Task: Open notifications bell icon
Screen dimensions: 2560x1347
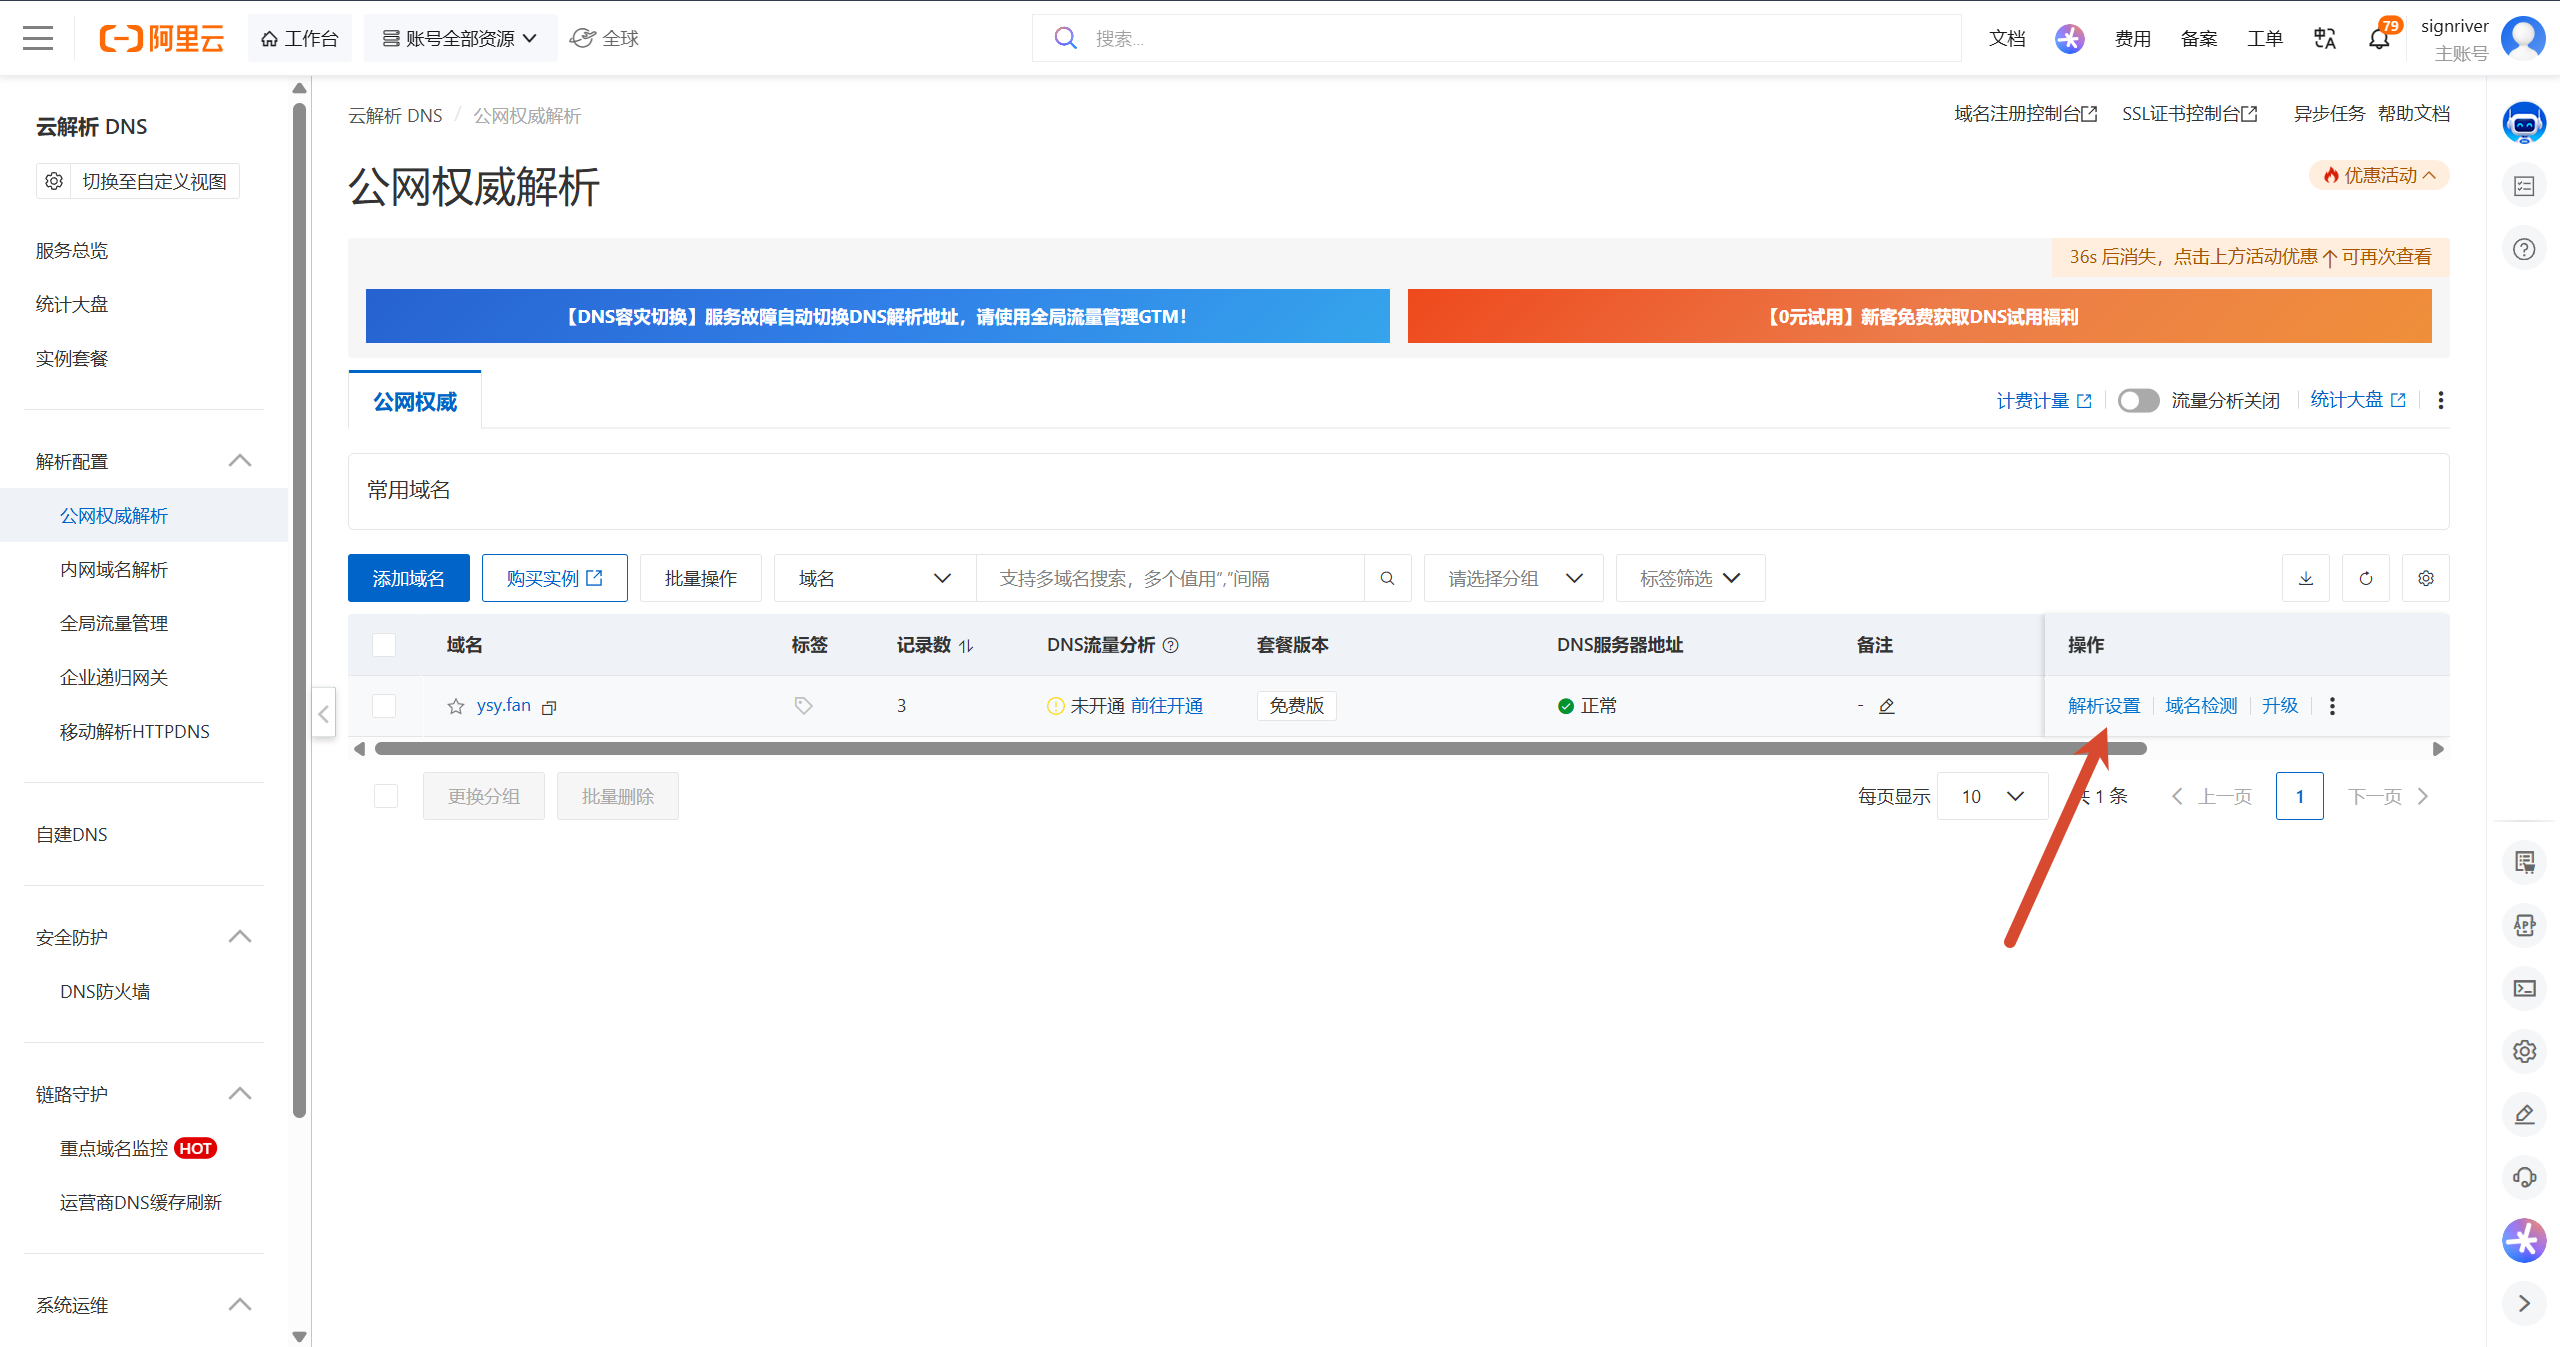Action: pos(2379,39)
